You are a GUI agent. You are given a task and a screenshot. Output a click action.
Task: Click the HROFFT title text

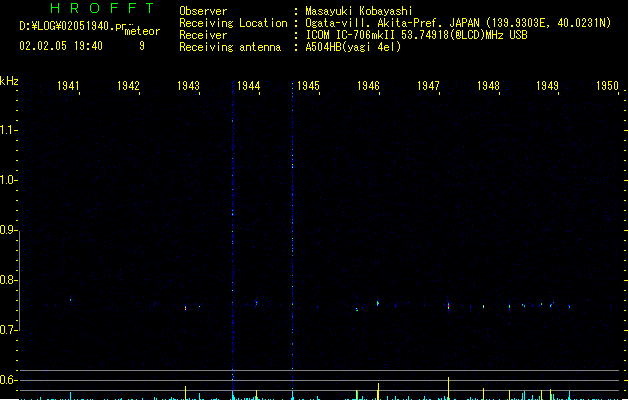pos(102,8)
